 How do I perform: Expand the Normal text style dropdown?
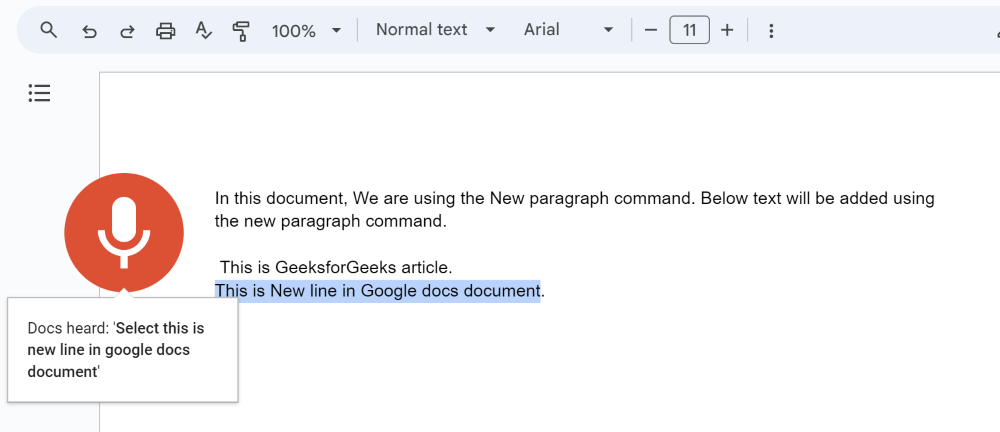pyautogui.click(x=435, y=30)
